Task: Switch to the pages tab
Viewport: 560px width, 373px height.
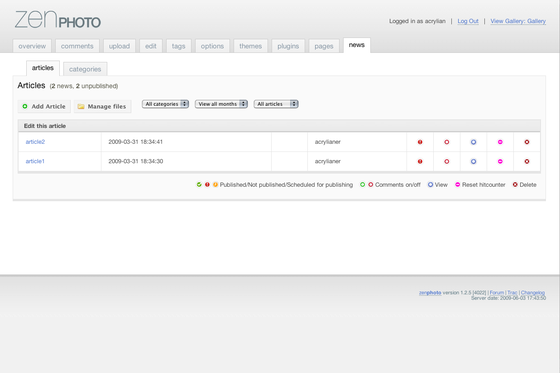Action: [x=324, y=46]
